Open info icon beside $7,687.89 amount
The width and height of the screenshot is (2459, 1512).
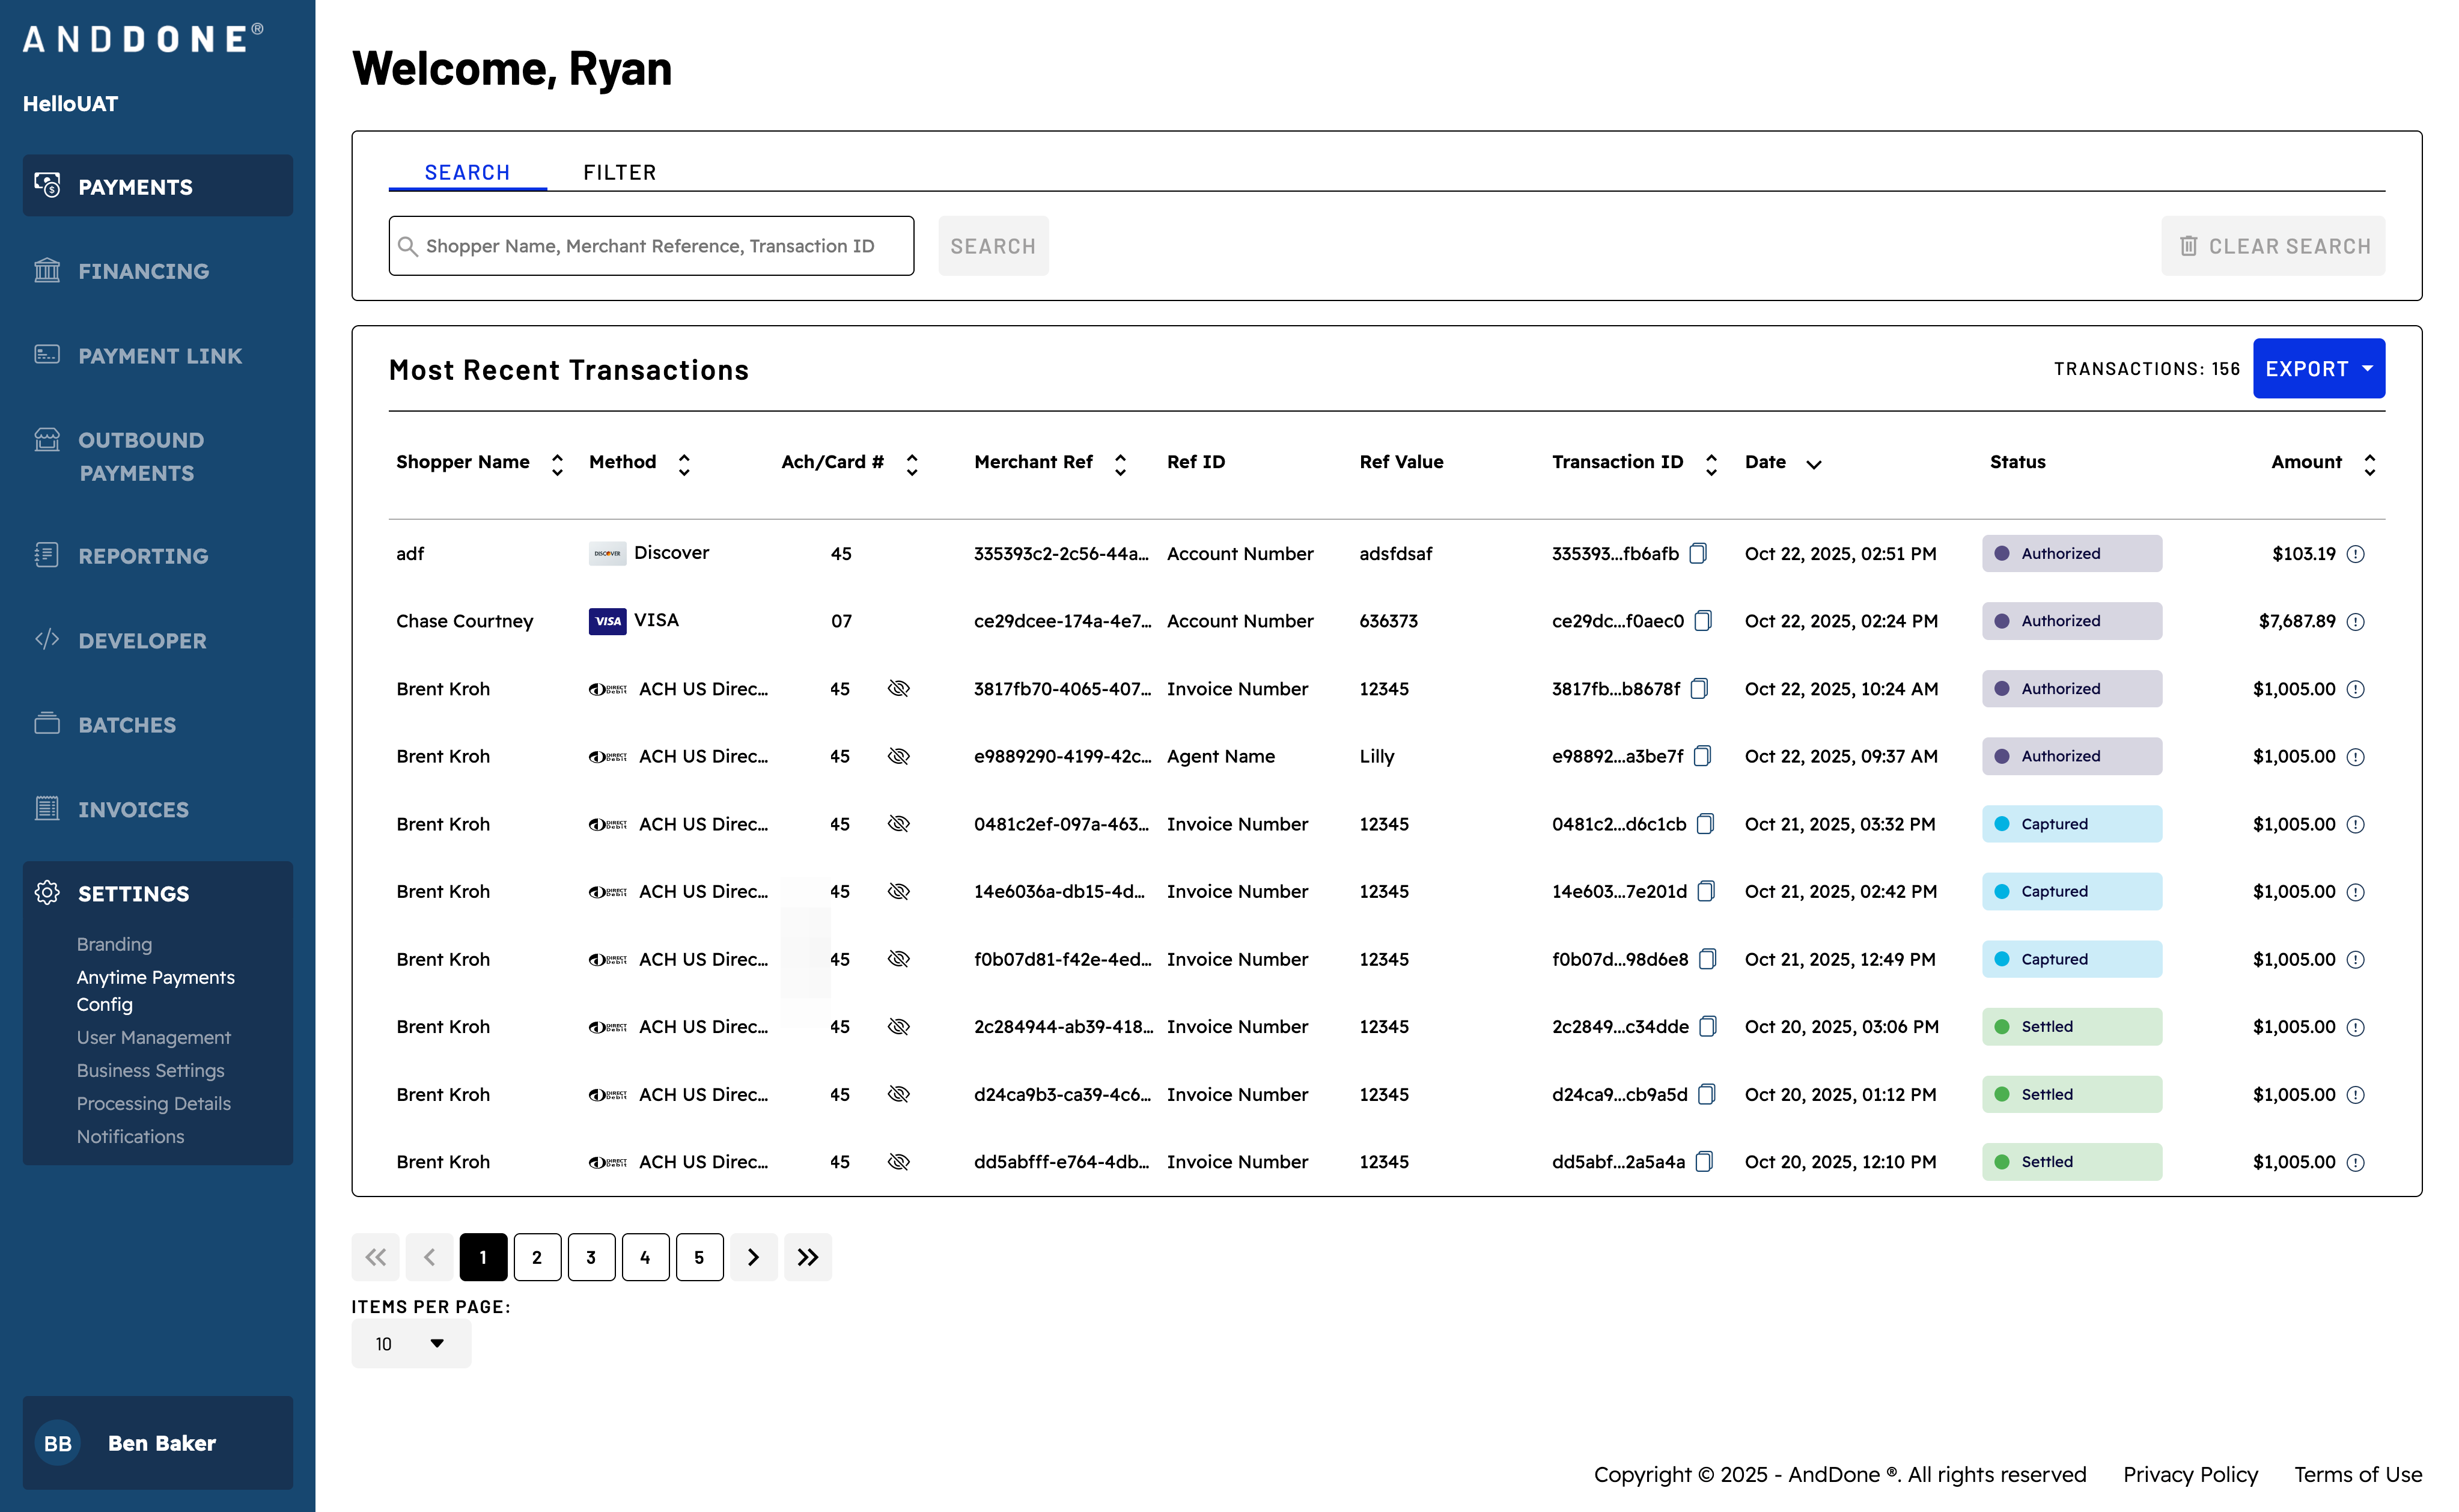pos(2356,622)
